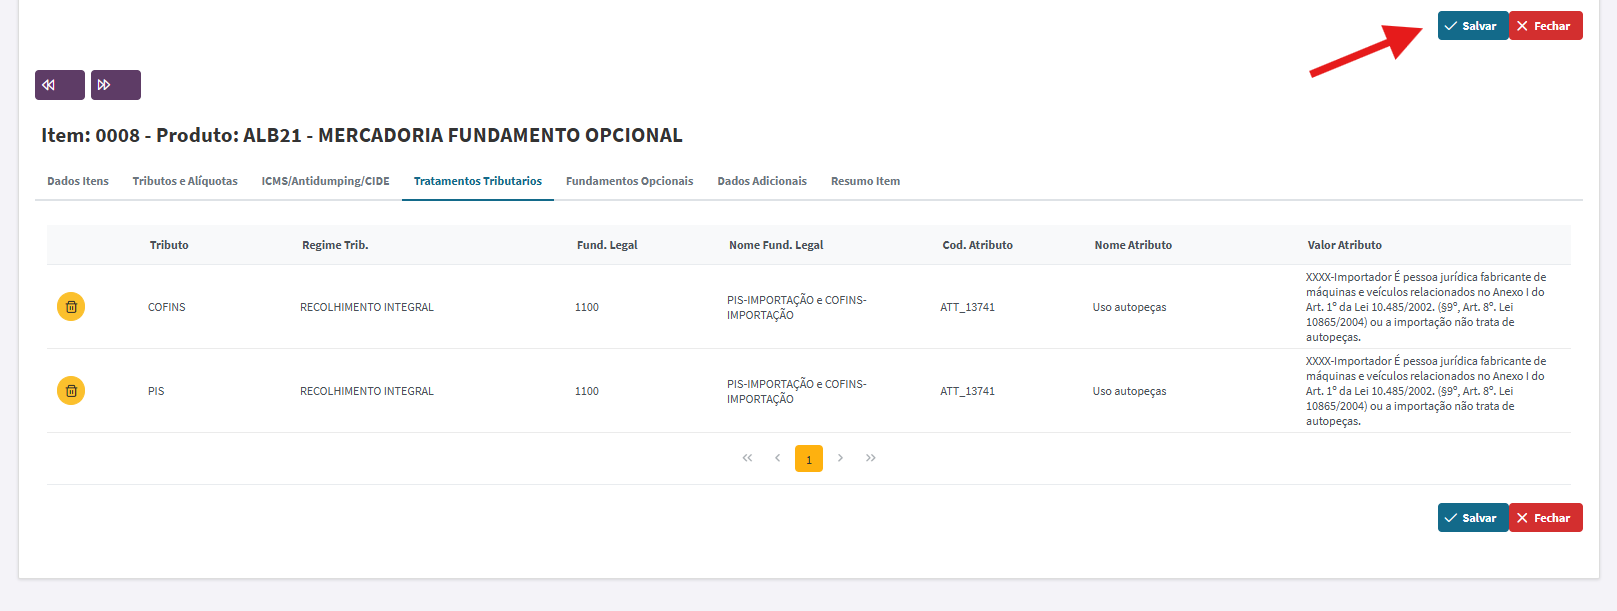Click the Item 0008 product heading
Image resolution: width=1617 pixels, height=611 pixels.
(x=362, y=135)
